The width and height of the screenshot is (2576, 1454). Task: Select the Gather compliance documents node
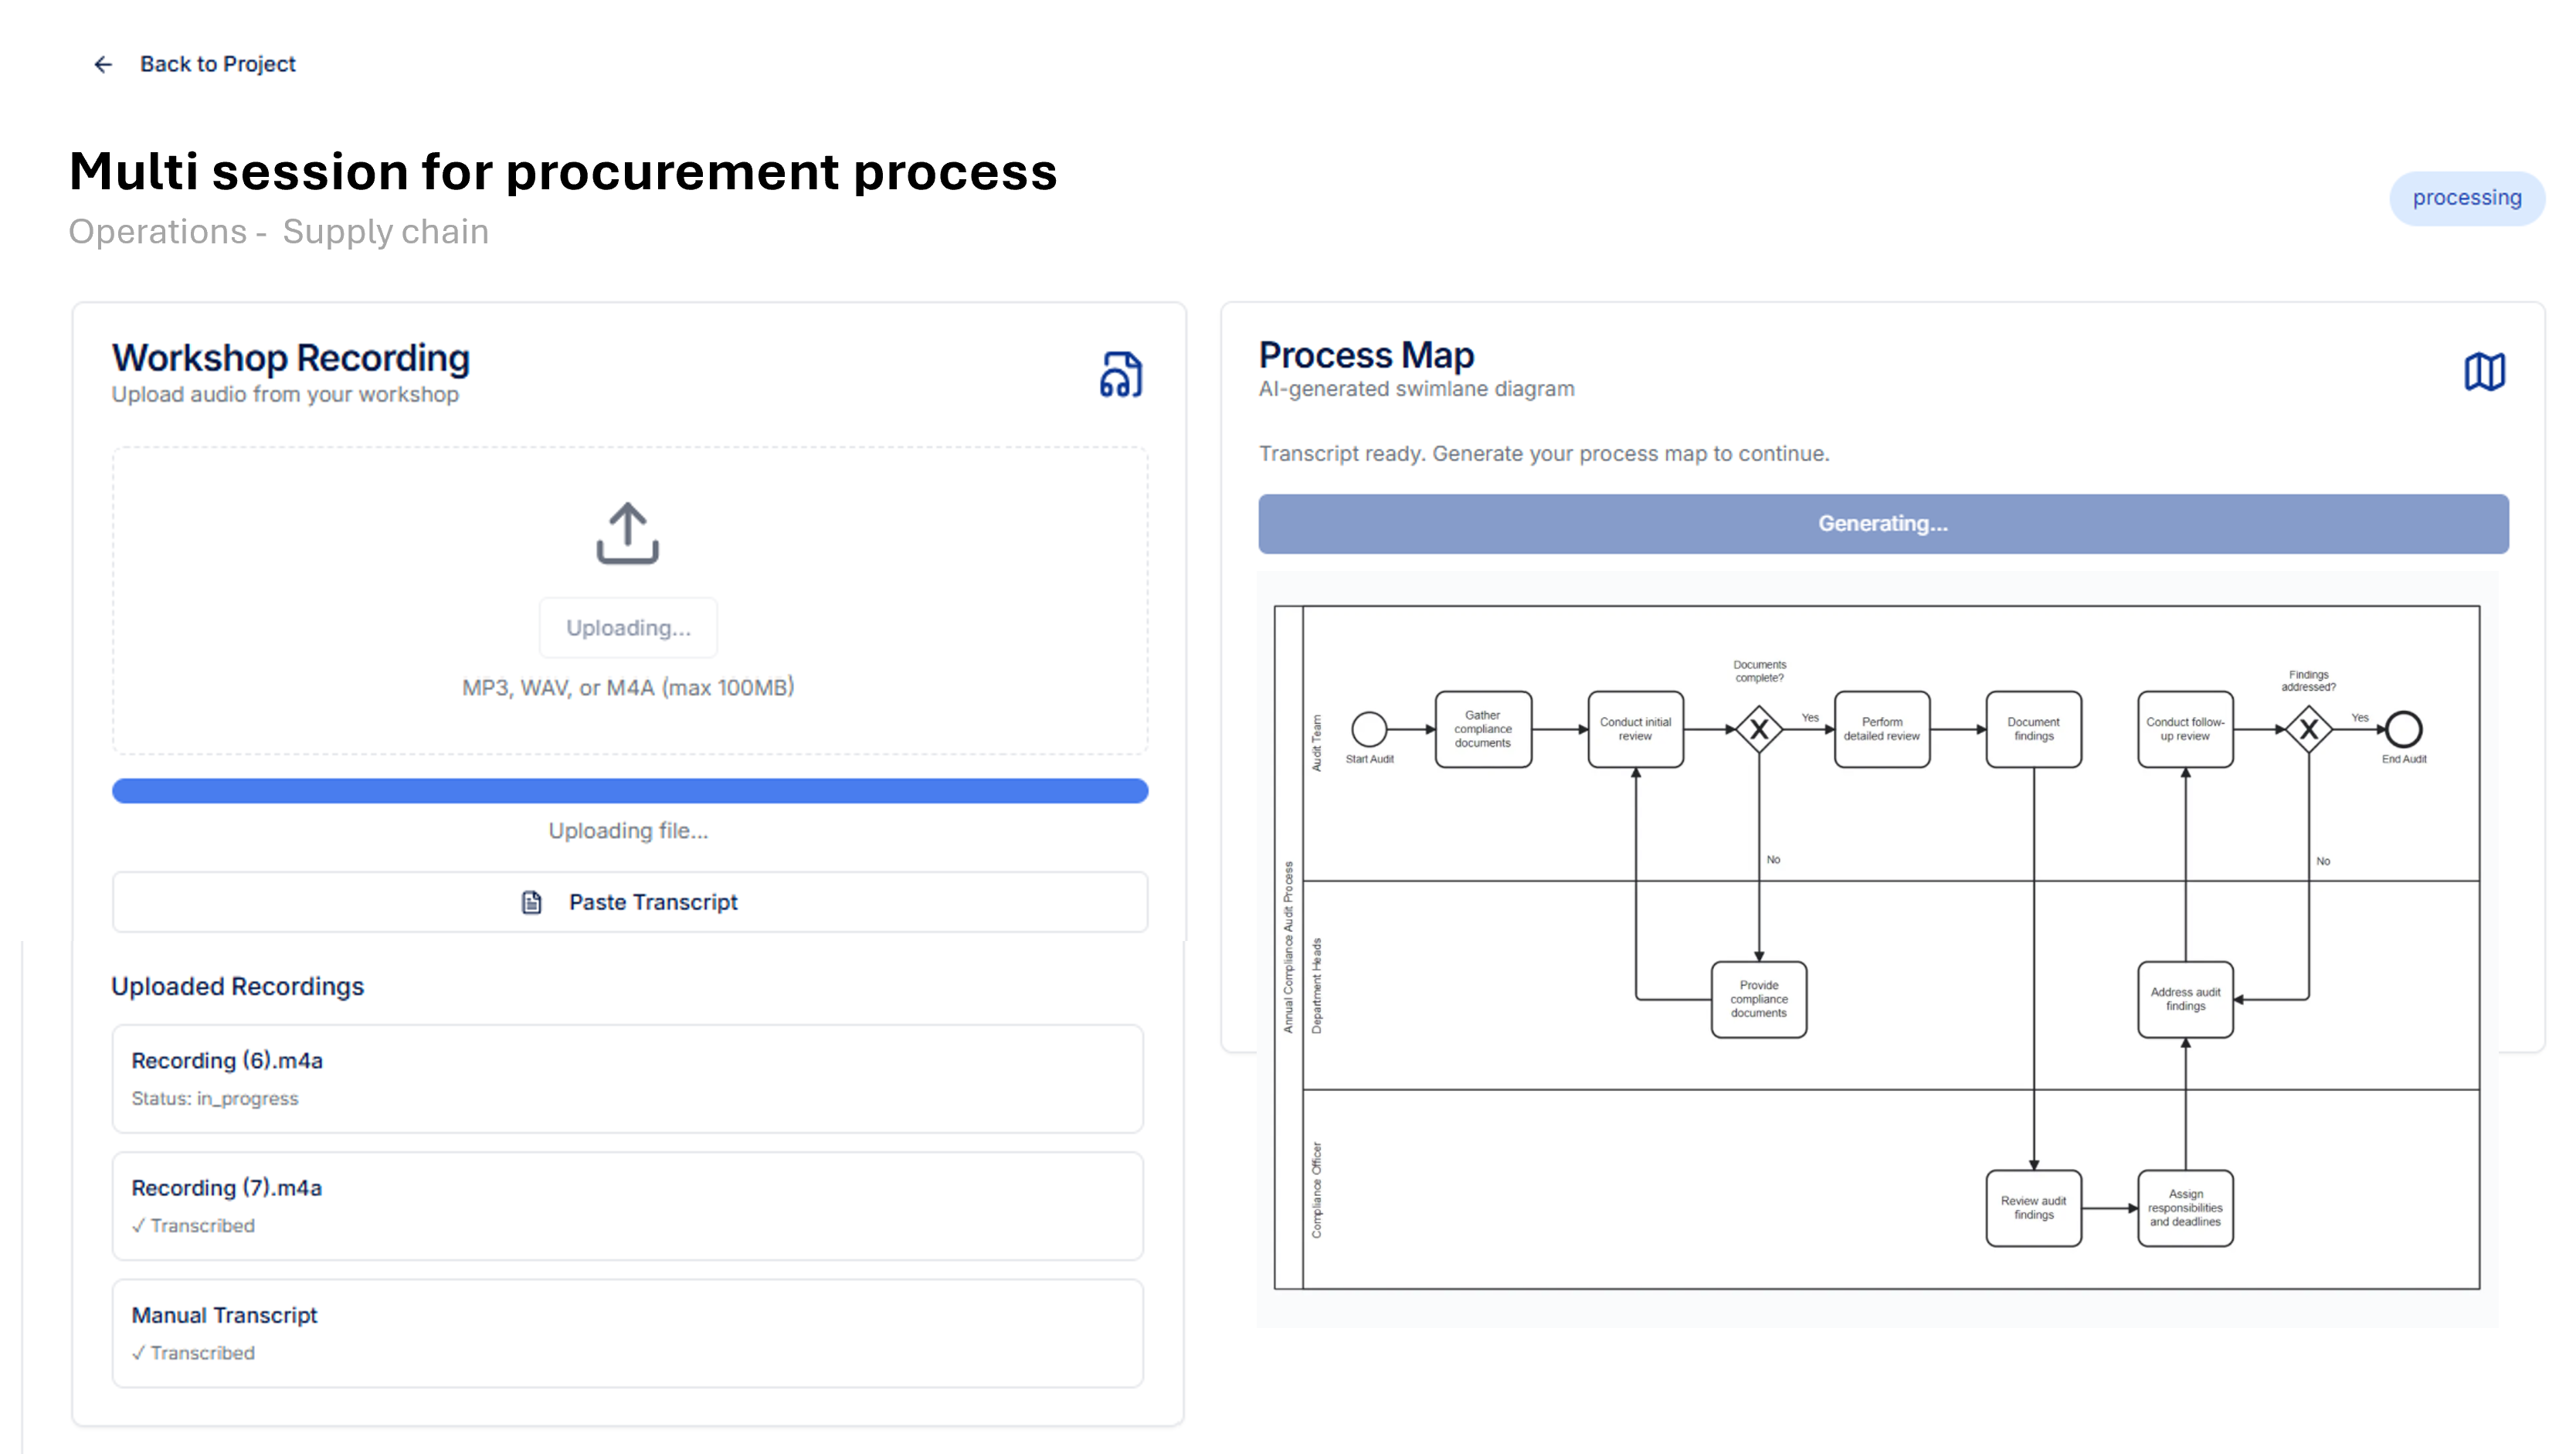(x=1483, y=729)
